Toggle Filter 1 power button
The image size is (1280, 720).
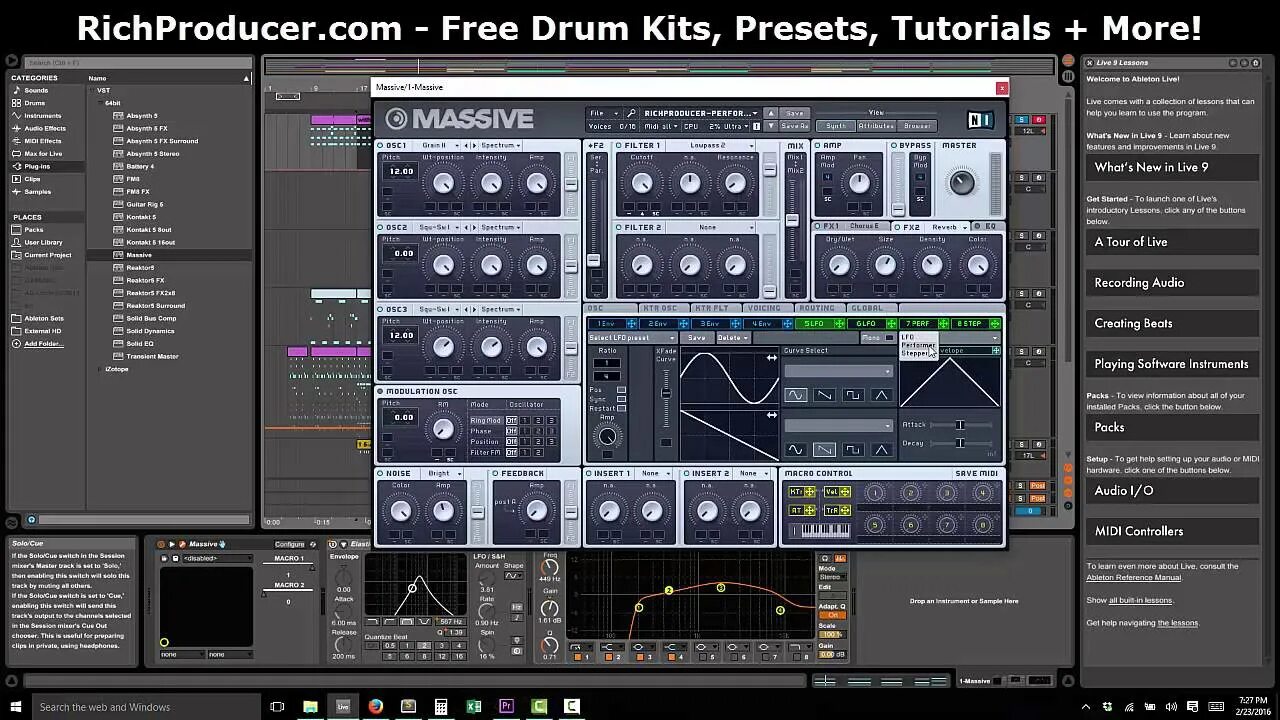(619, 146)
